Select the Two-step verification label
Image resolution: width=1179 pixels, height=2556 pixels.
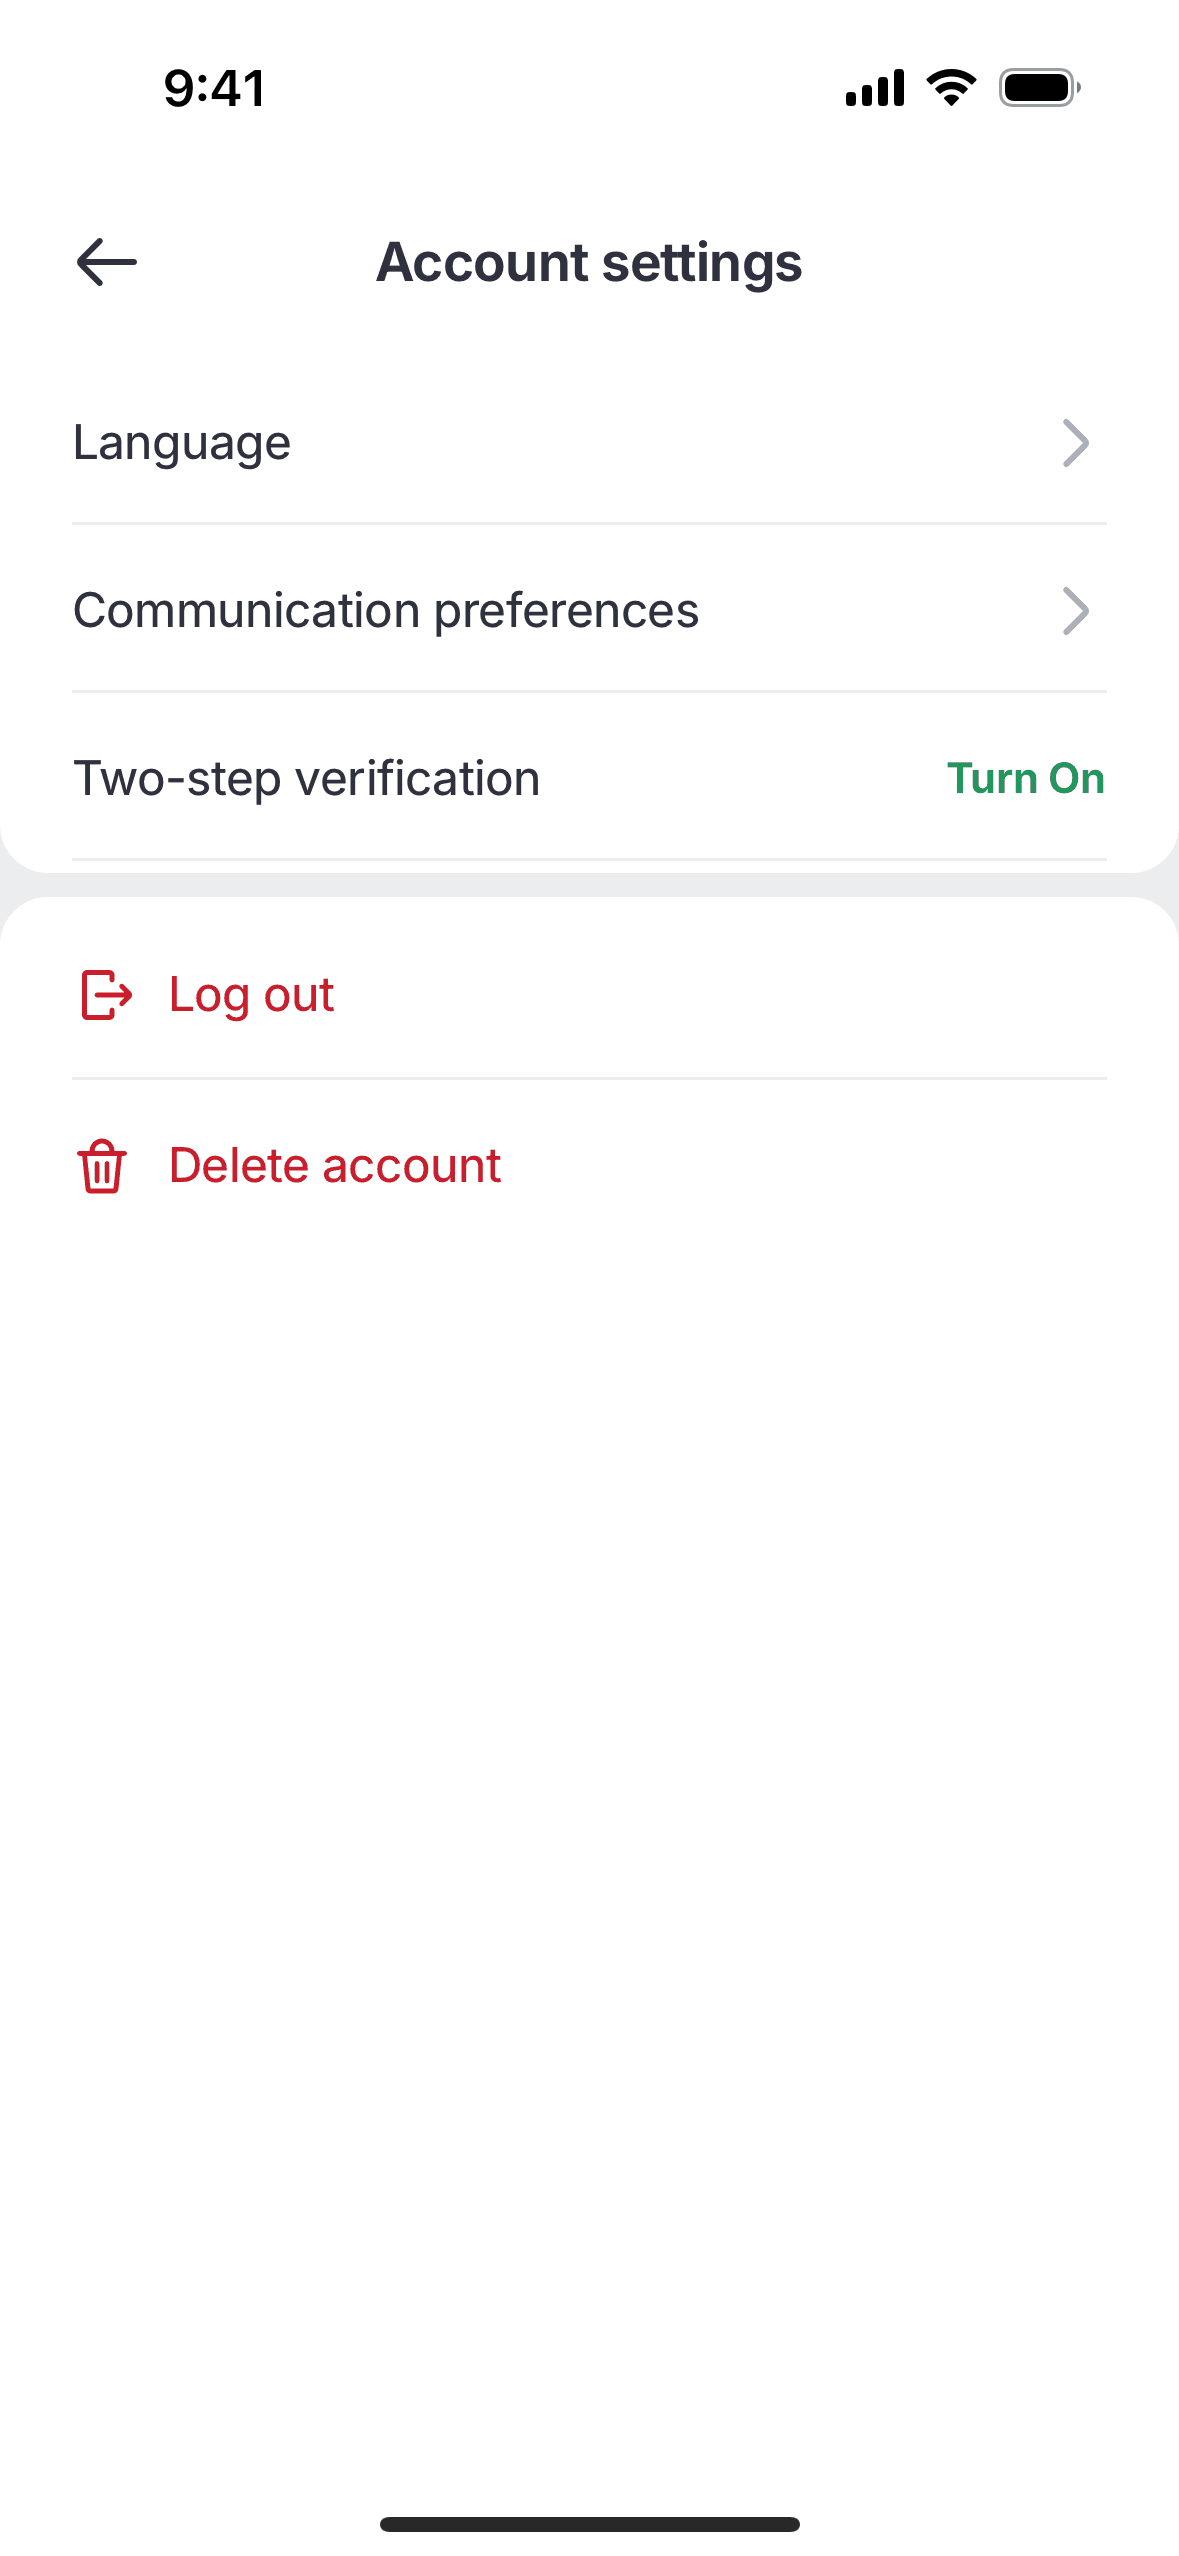[x=307, y=779]
